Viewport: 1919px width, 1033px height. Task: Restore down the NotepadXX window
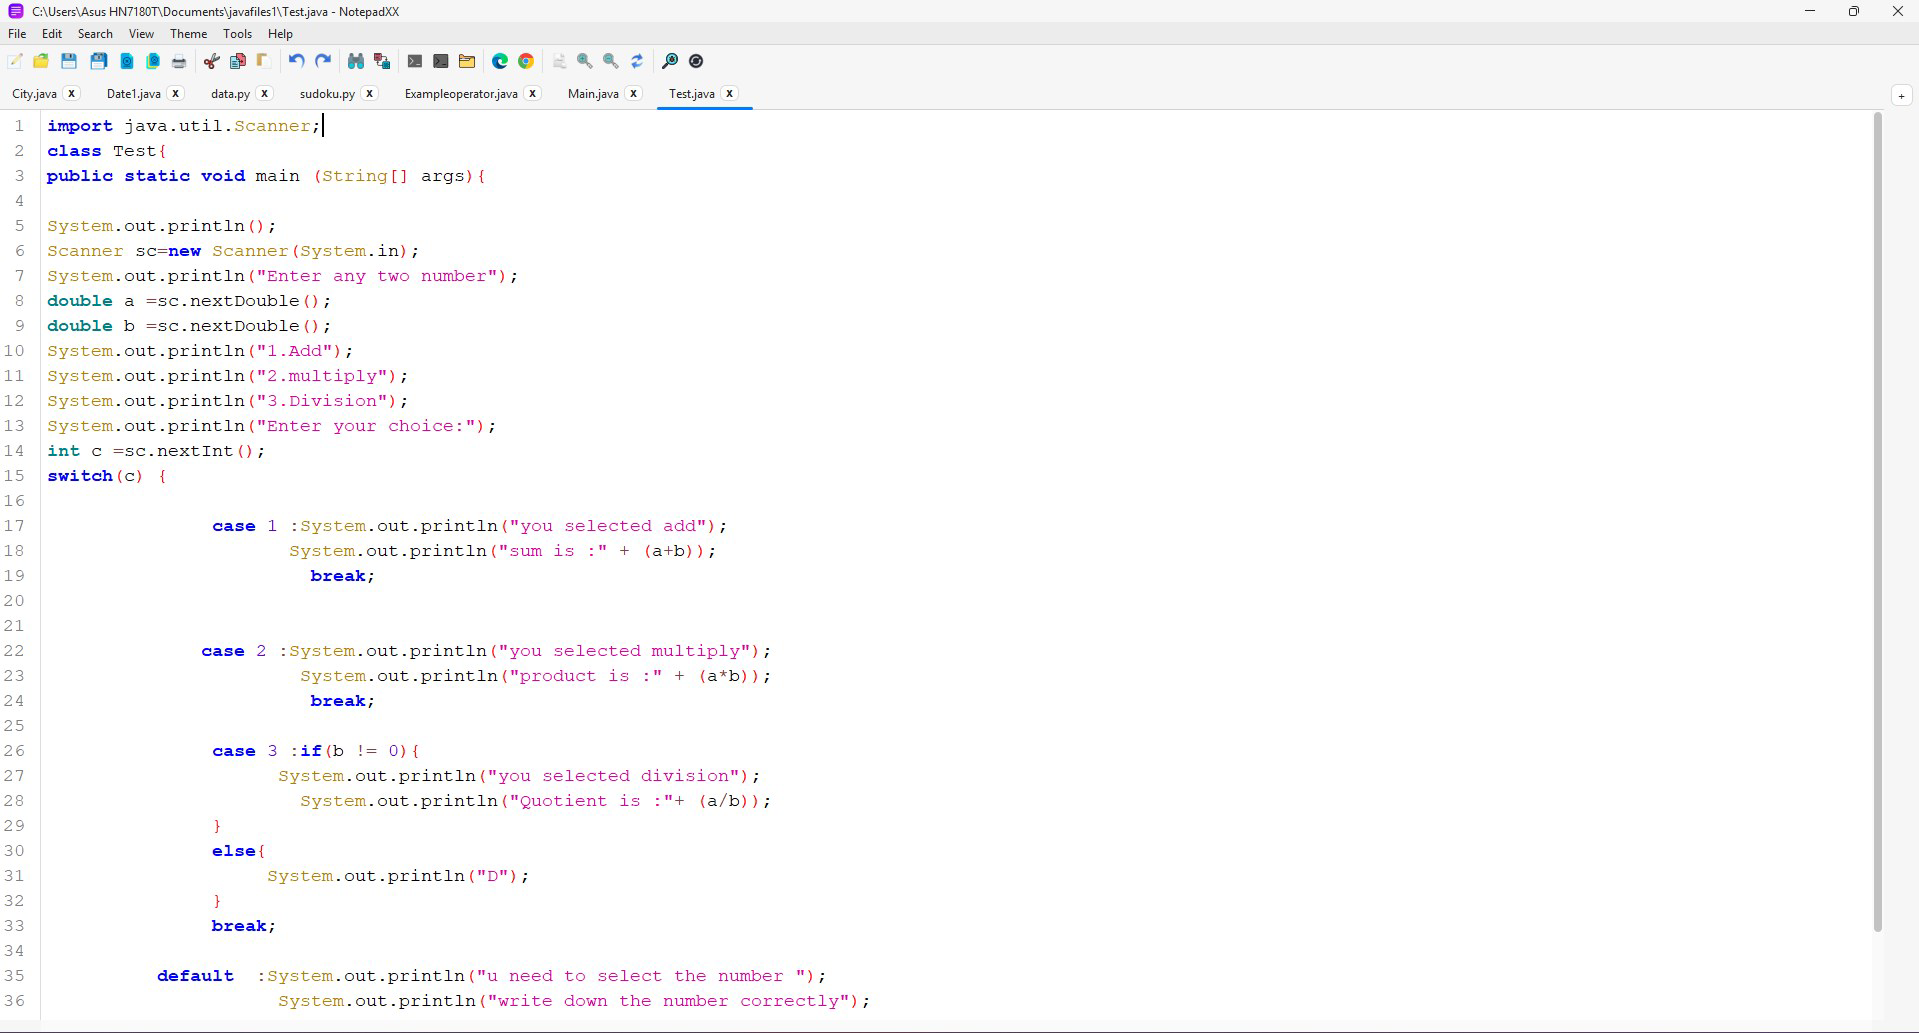click(1853, 11)
